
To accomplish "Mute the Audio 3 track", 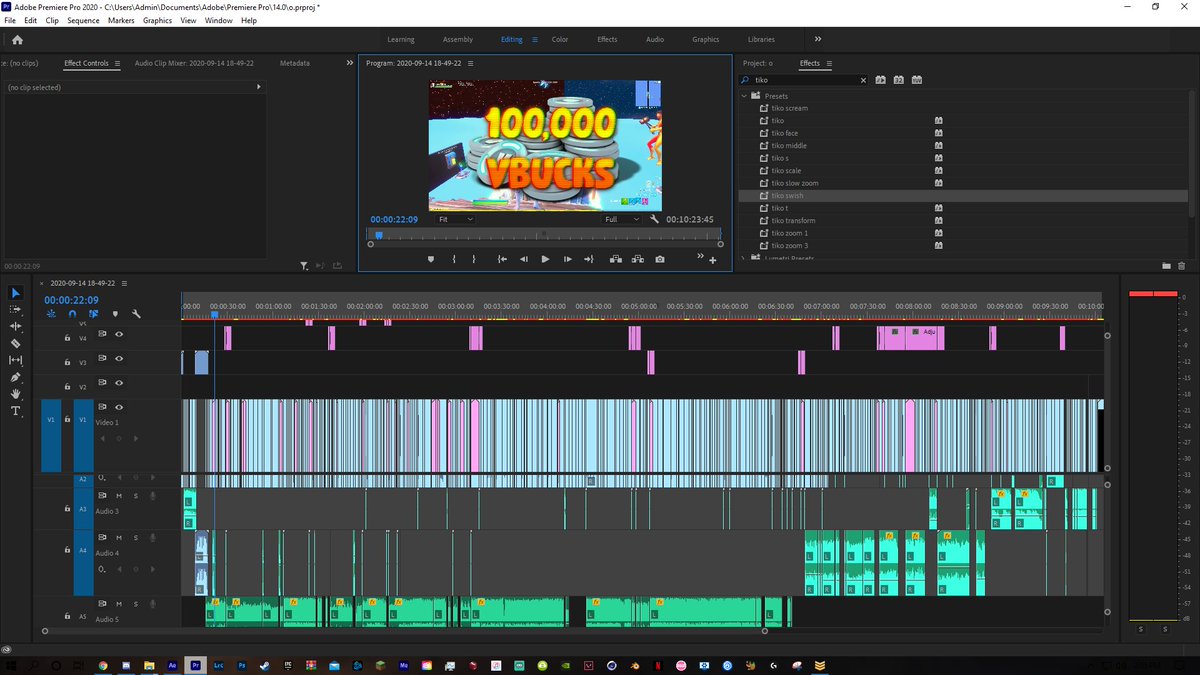I will click(x=119, y=495).
